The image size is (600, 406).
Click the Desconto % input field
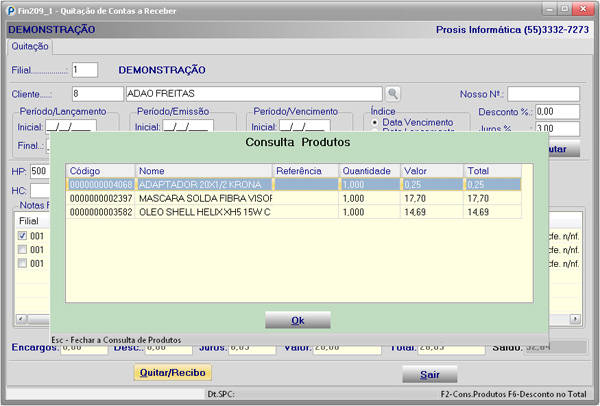tap(557, 112)
